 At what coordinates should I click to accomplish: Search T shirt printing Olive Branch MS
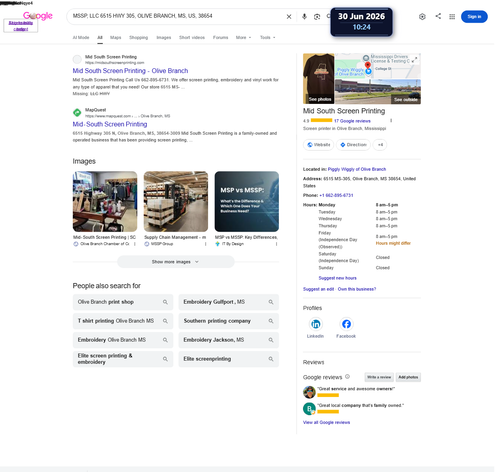point(123,321)
